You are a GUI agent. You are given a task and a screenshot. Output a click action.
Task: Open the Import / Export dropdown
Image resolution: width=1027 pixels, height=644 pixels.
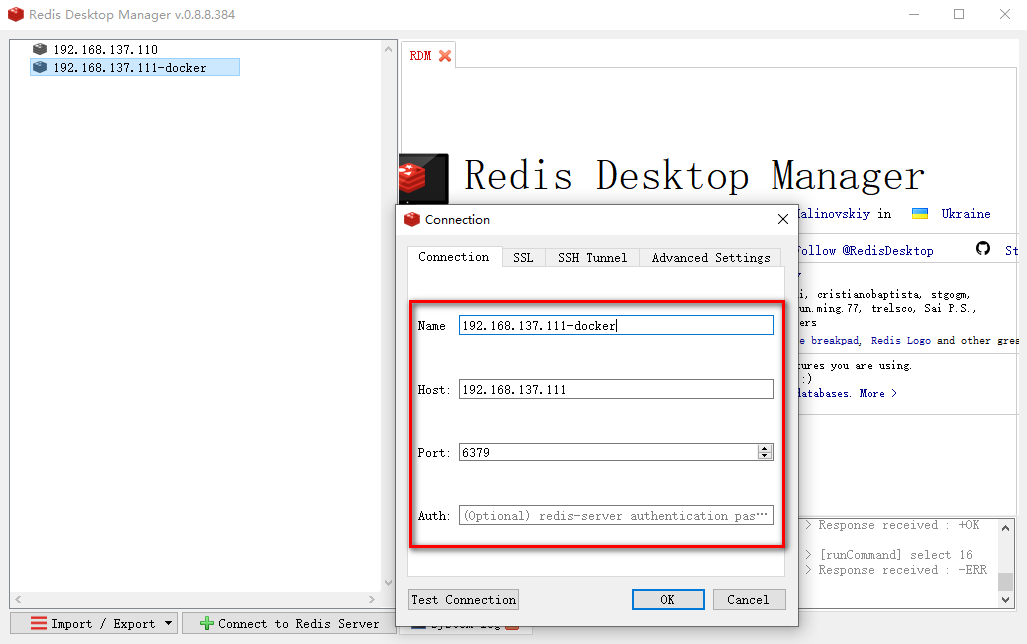pos(94,624)
